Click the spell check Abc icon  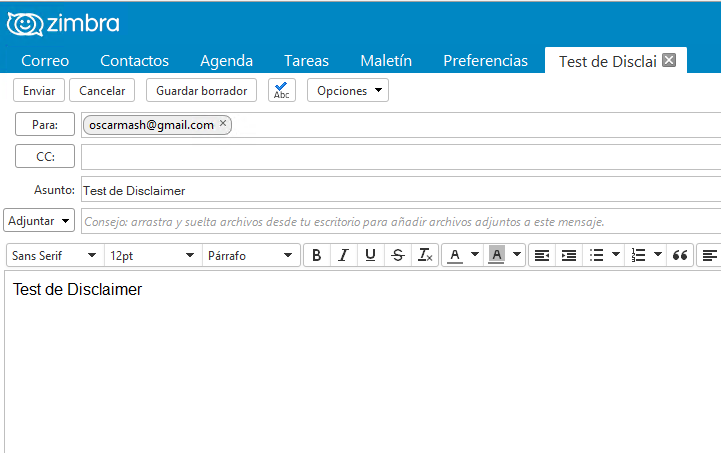(x=281, y=90)
